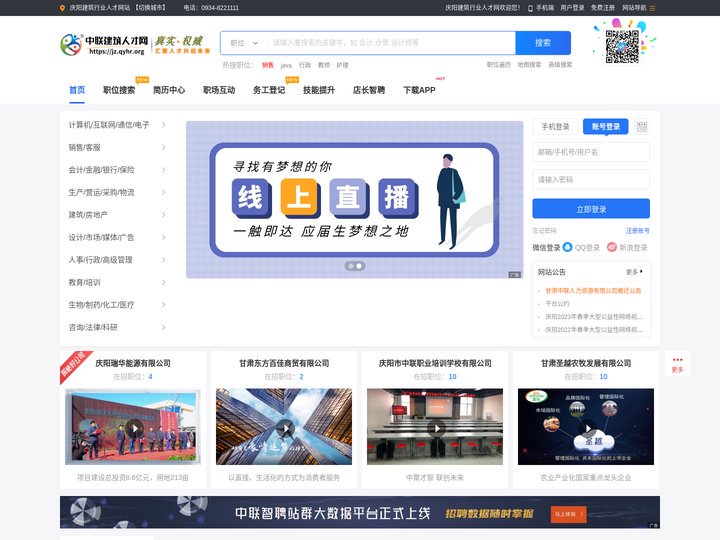This screenshot has width=720, height=540.
Task: Expand the 教育/培训 category
Action: pos(163,282)
